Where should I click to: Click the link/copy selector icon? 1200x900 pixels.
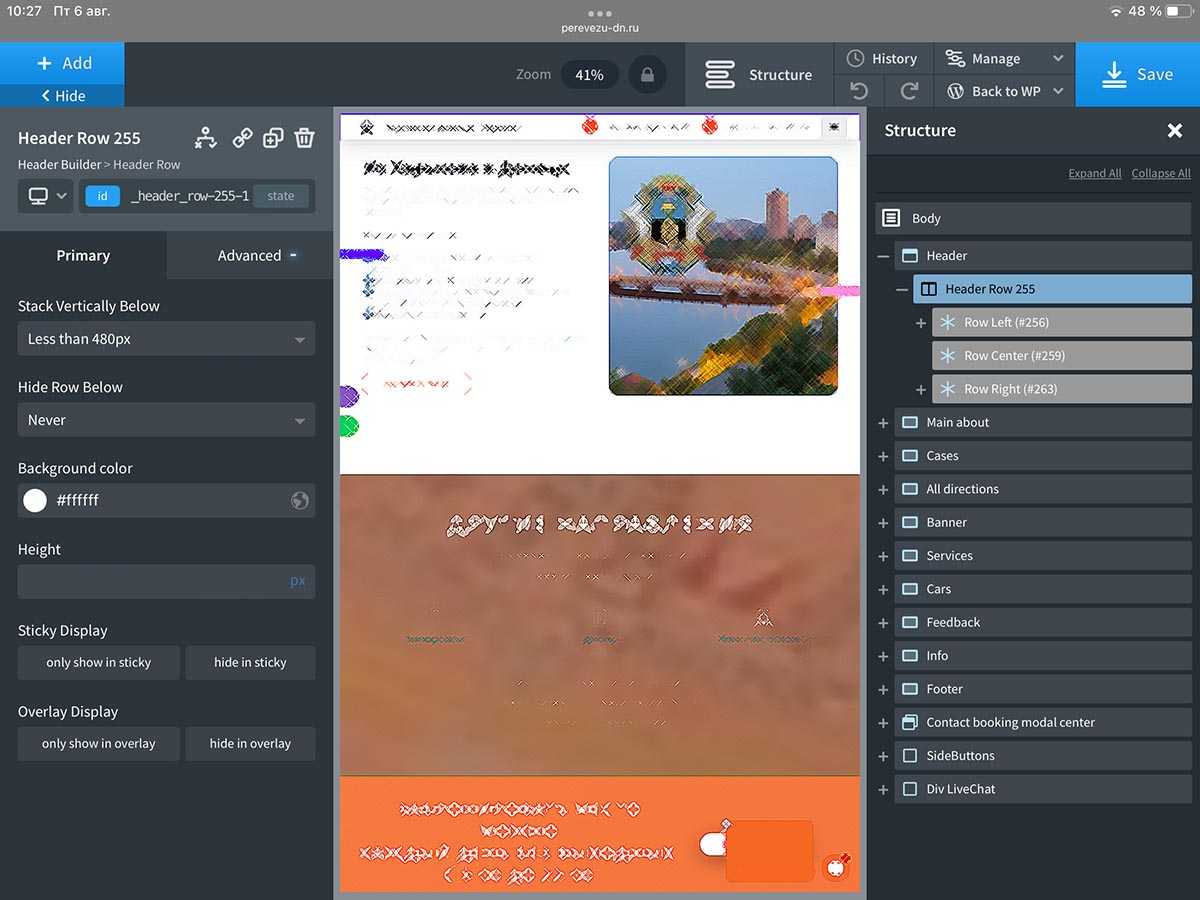(x=242, y=138)
